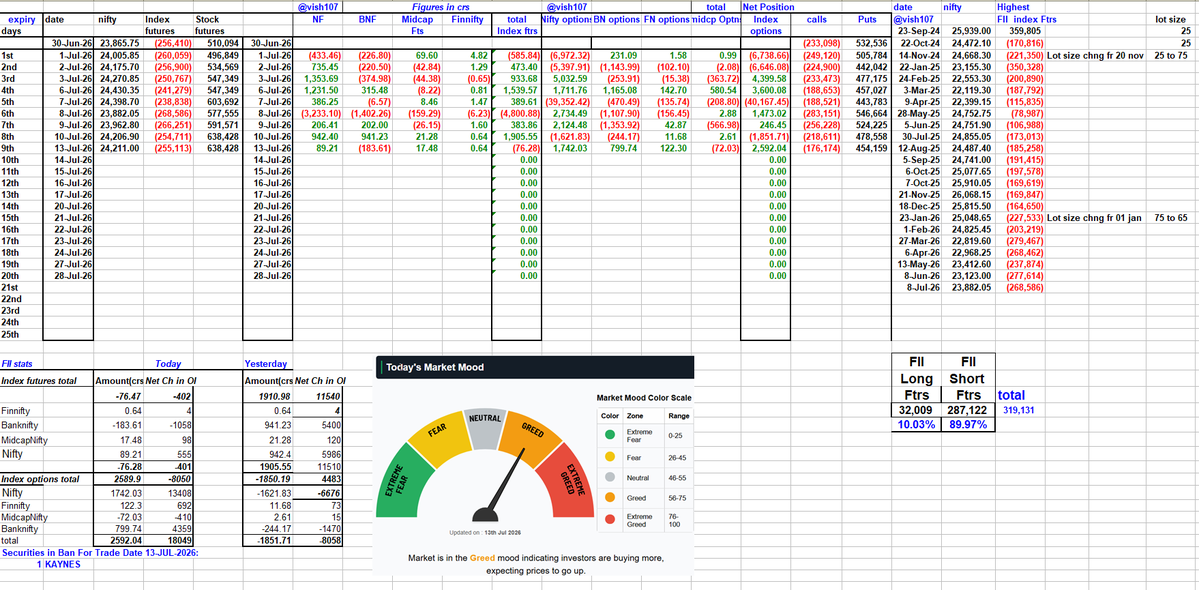1199x590 pixels.
Task: Click the yellow Fear legend color dot
Action: click(x=609, y=457)
